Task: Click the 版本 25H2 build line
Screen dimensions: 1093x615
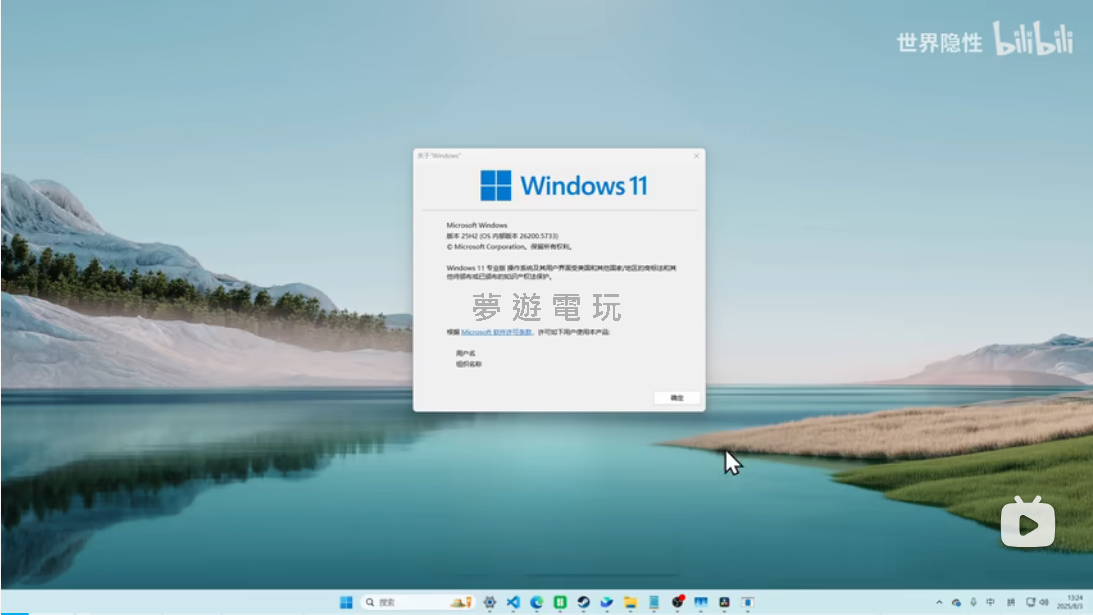Action: pyautogui.click(x=502, y=236)
